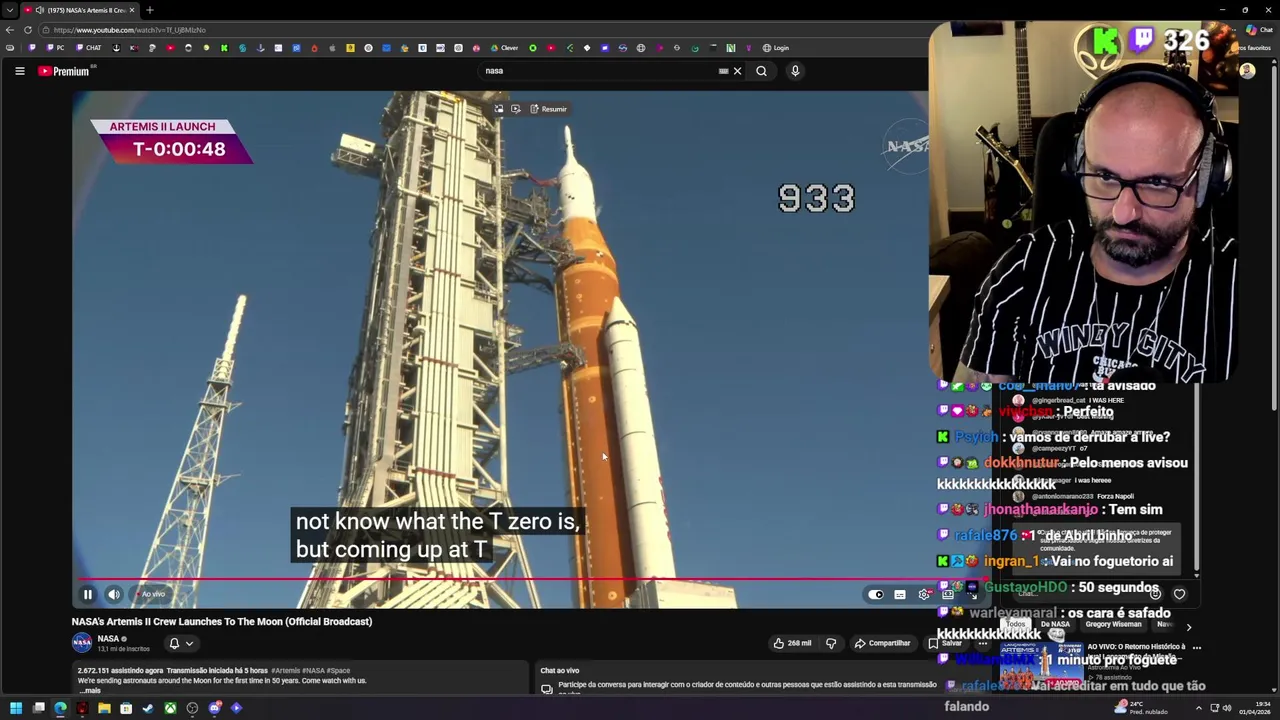This screenshot has height=720, width=1280.
Task: Select the NASA's Artemis II browser tab
Action: pyautogui.click(x=80, y=10)
